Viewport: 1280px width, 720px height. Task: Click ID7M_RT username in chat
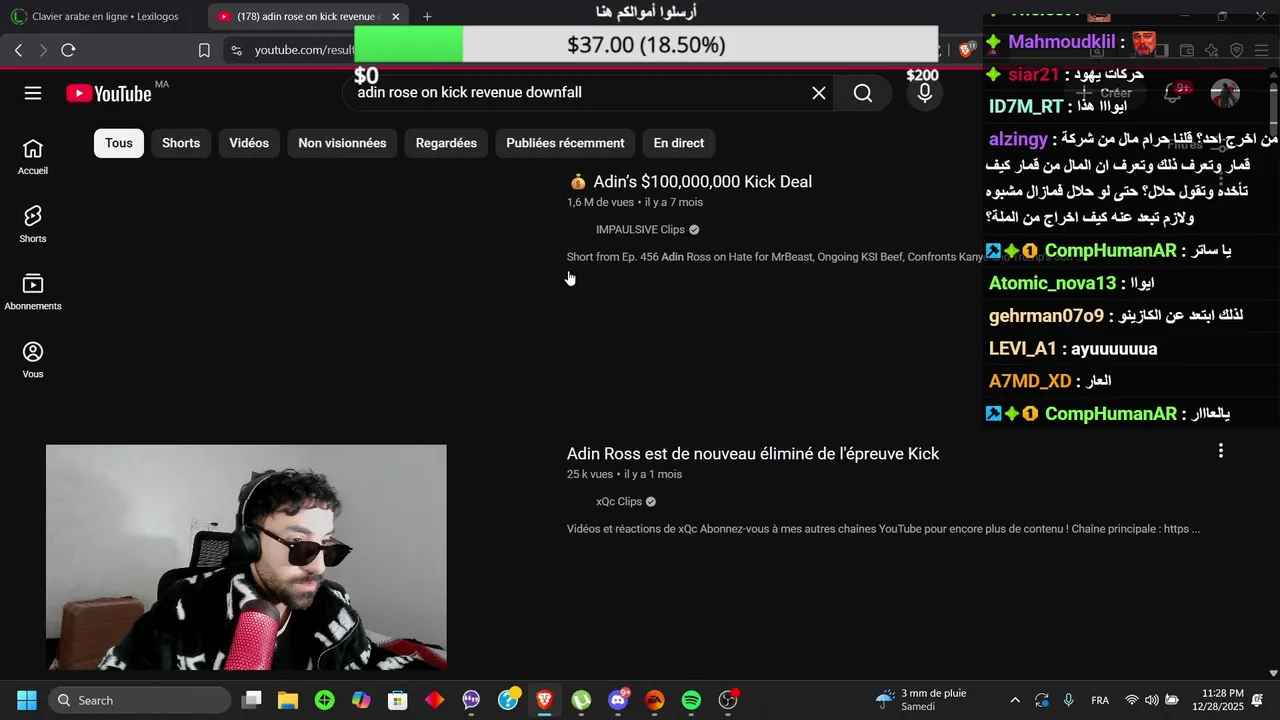(1026, 107)
